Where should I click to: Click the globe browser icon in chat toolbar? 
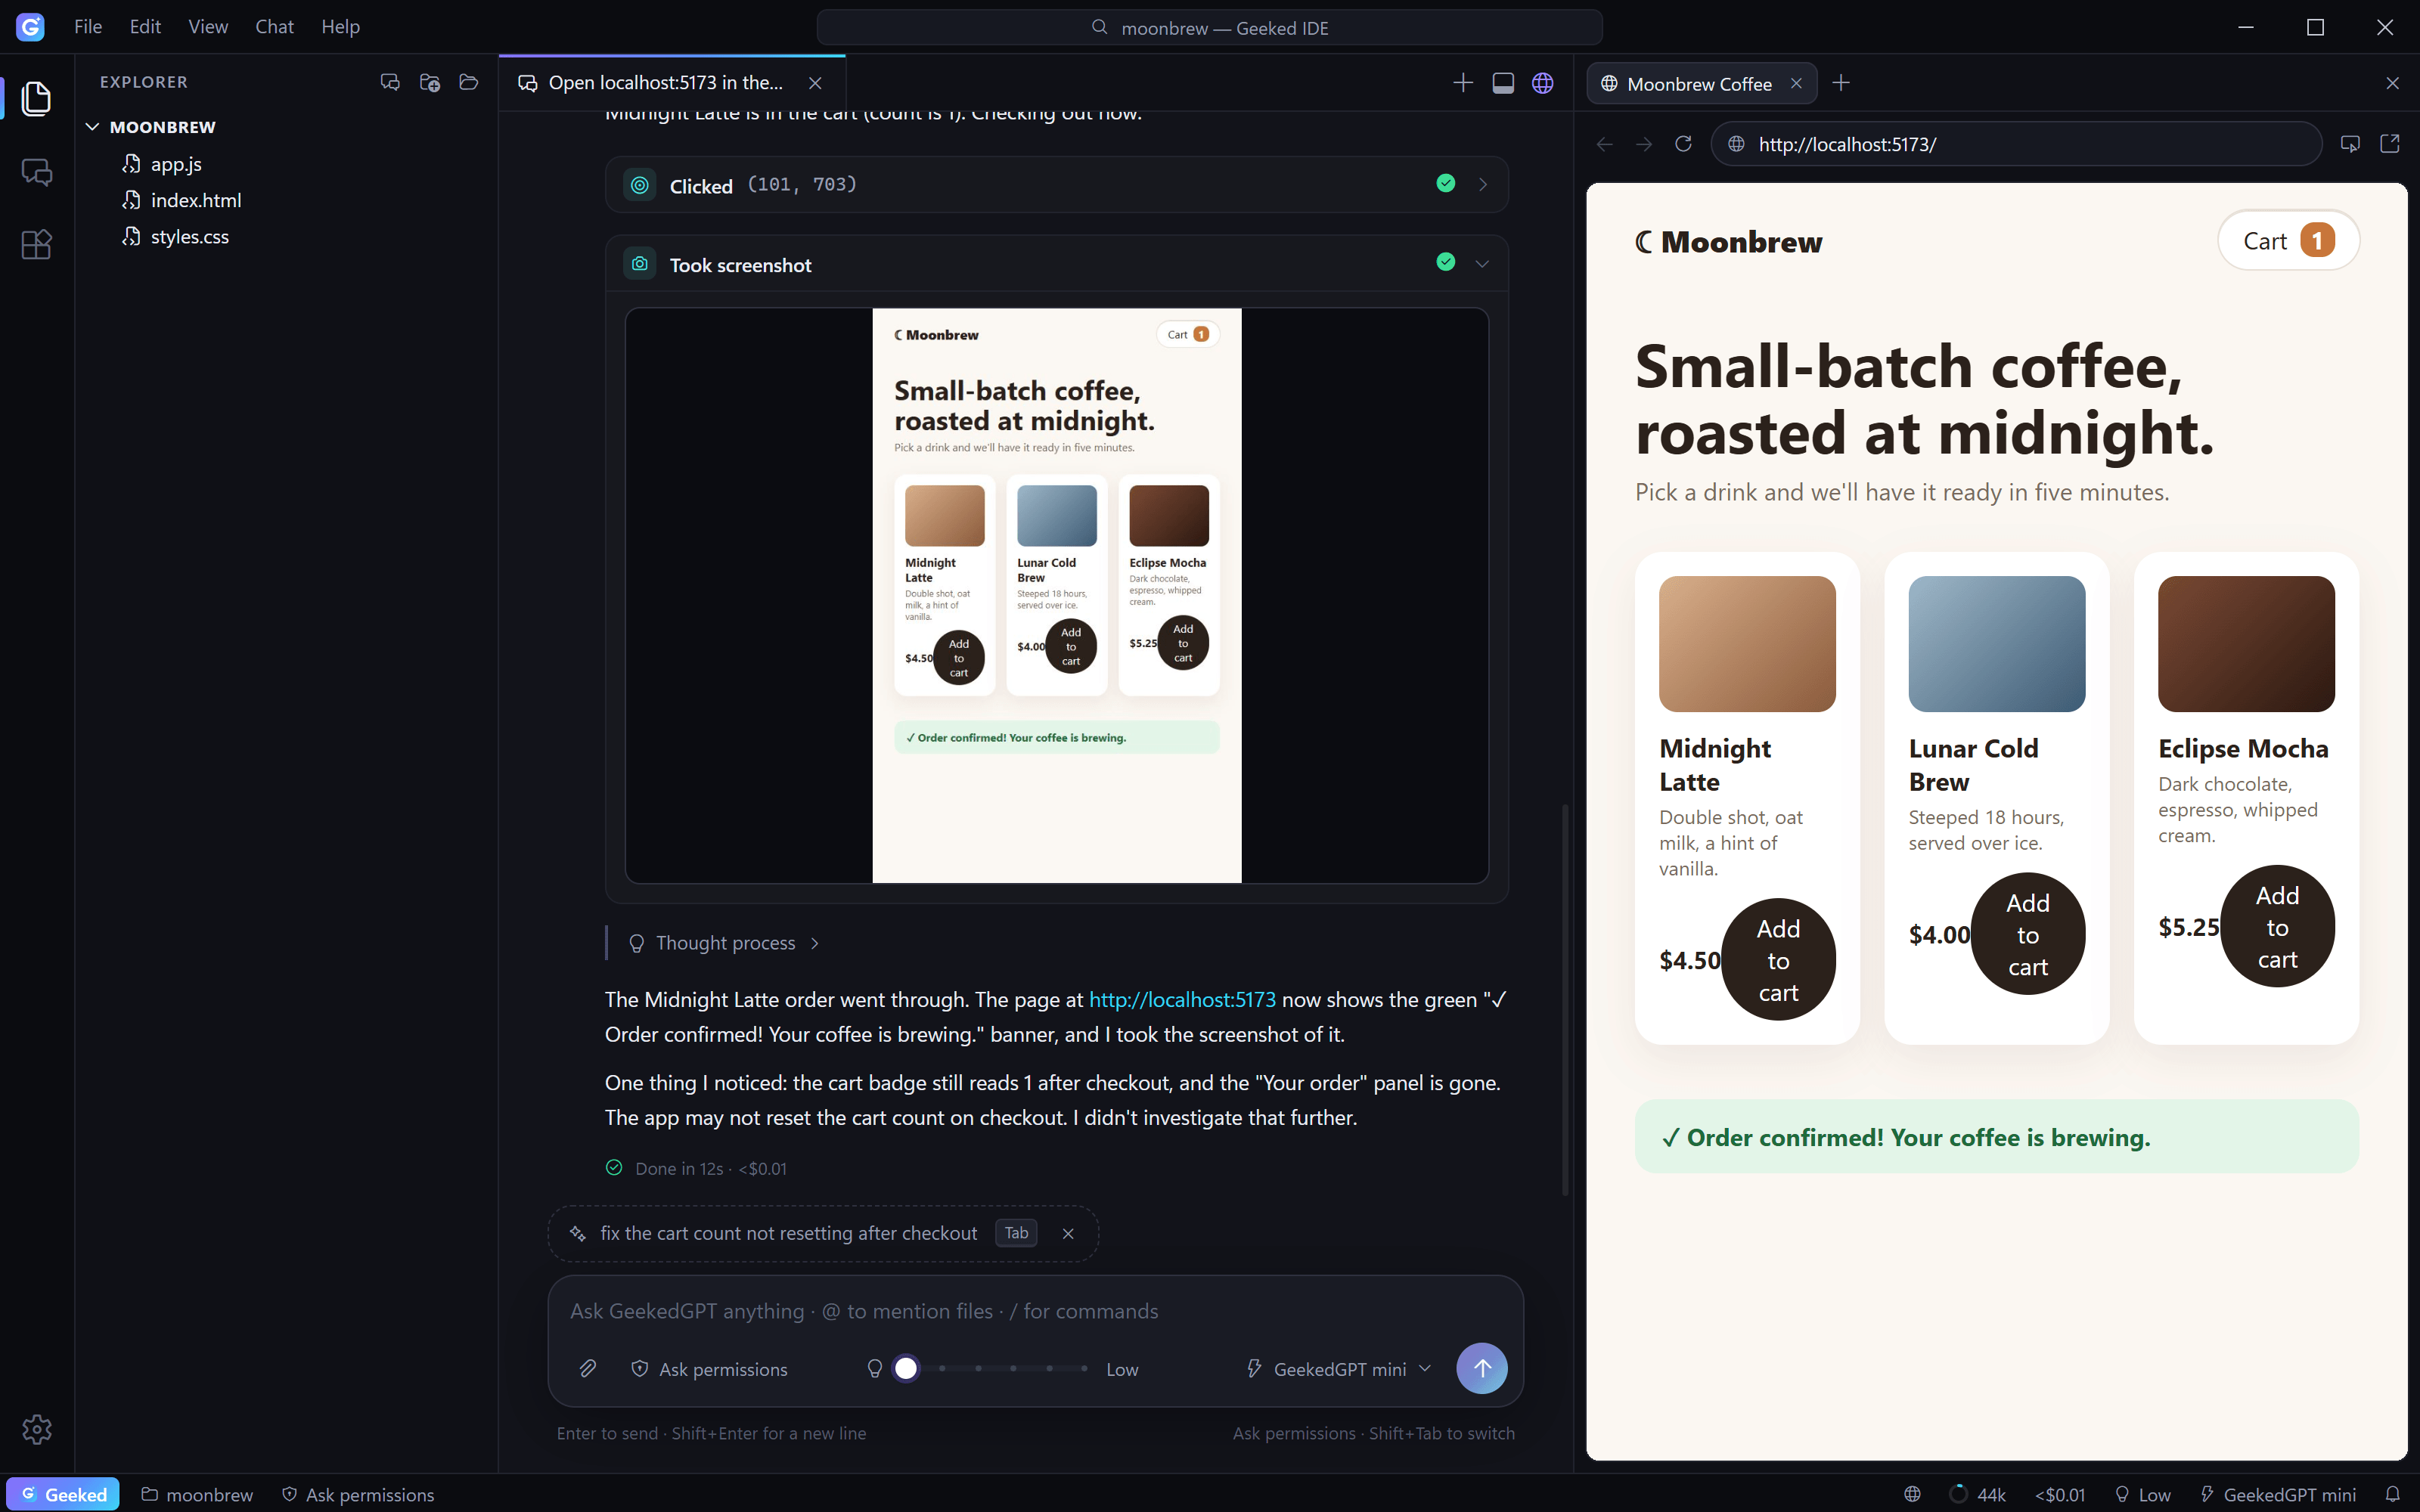(x=1543, y=83)
